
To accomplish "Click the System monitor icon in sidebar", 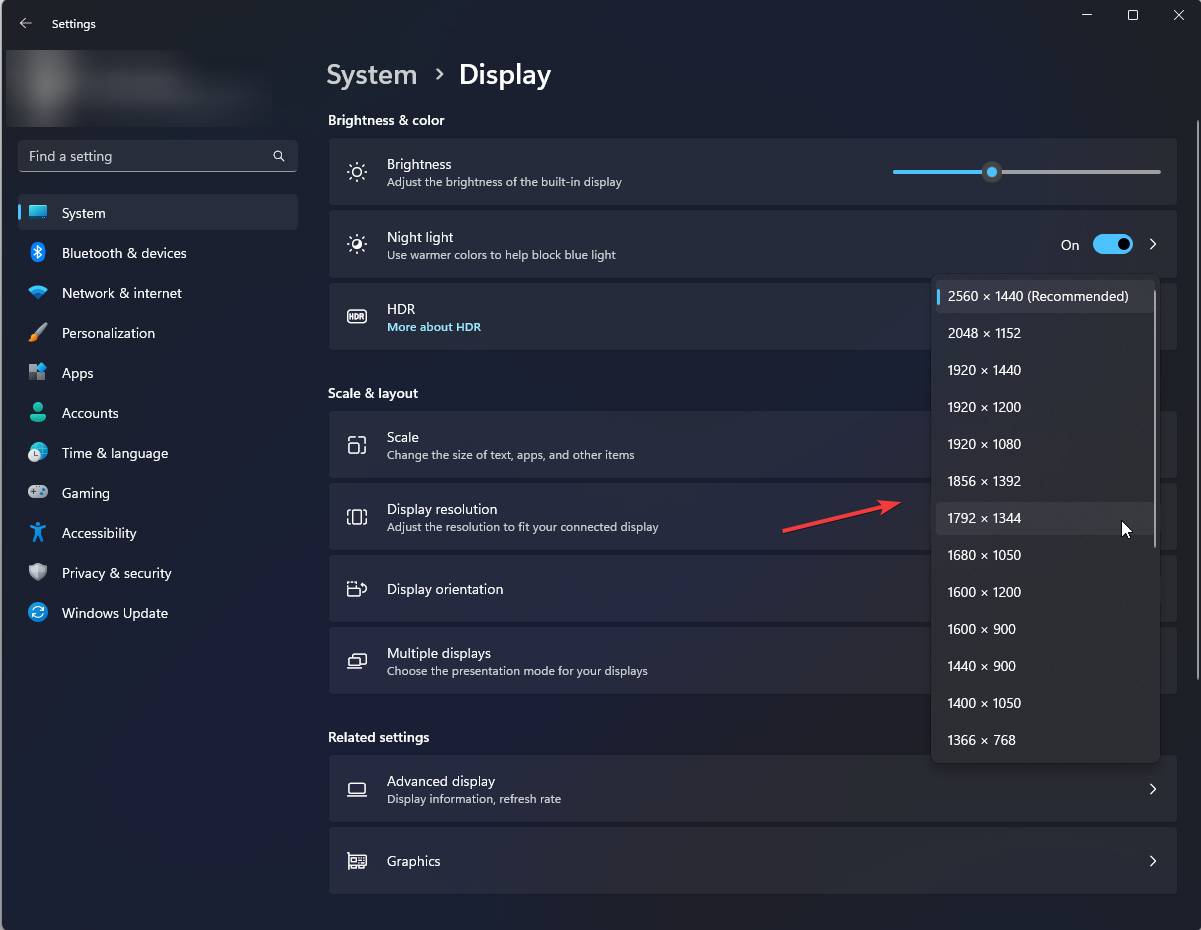I will [38, 212].
